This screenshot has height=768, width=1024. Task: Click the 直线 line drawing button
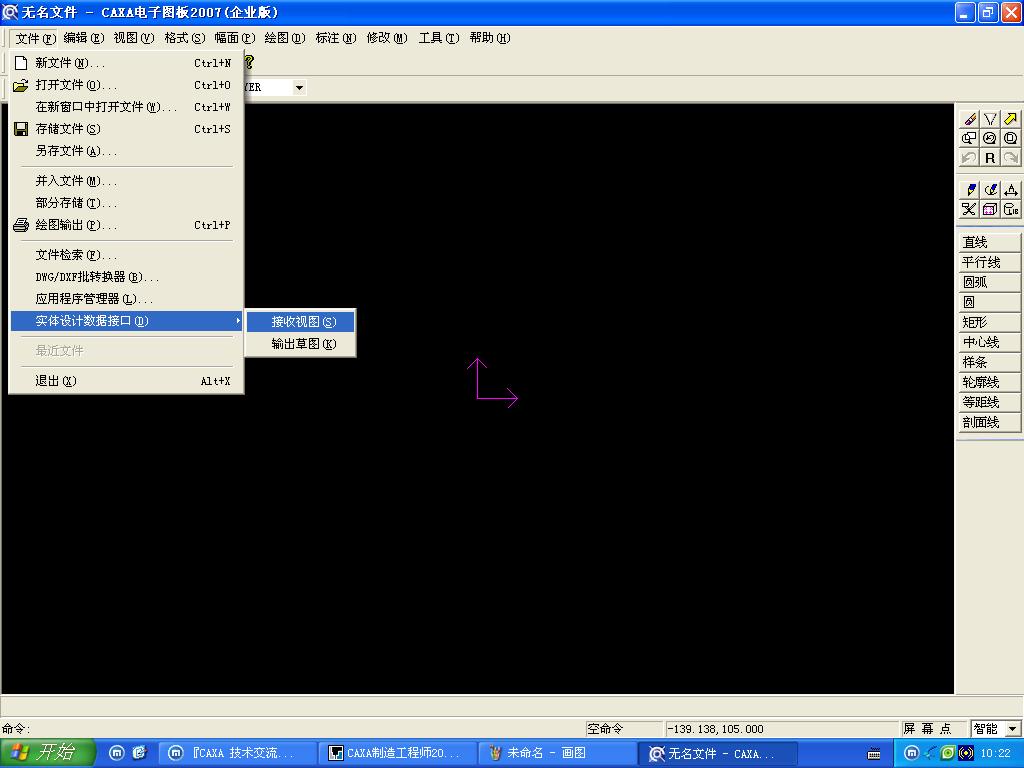989,243
